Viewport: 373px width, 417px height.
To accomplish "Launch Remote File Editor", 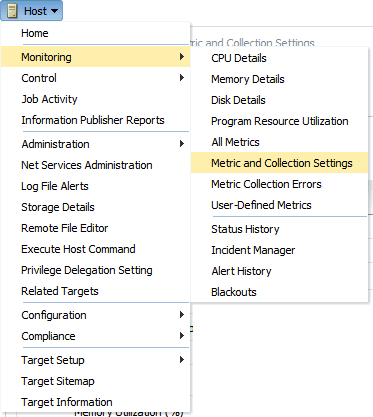I will pyautogui.click(x=65, y=228).
